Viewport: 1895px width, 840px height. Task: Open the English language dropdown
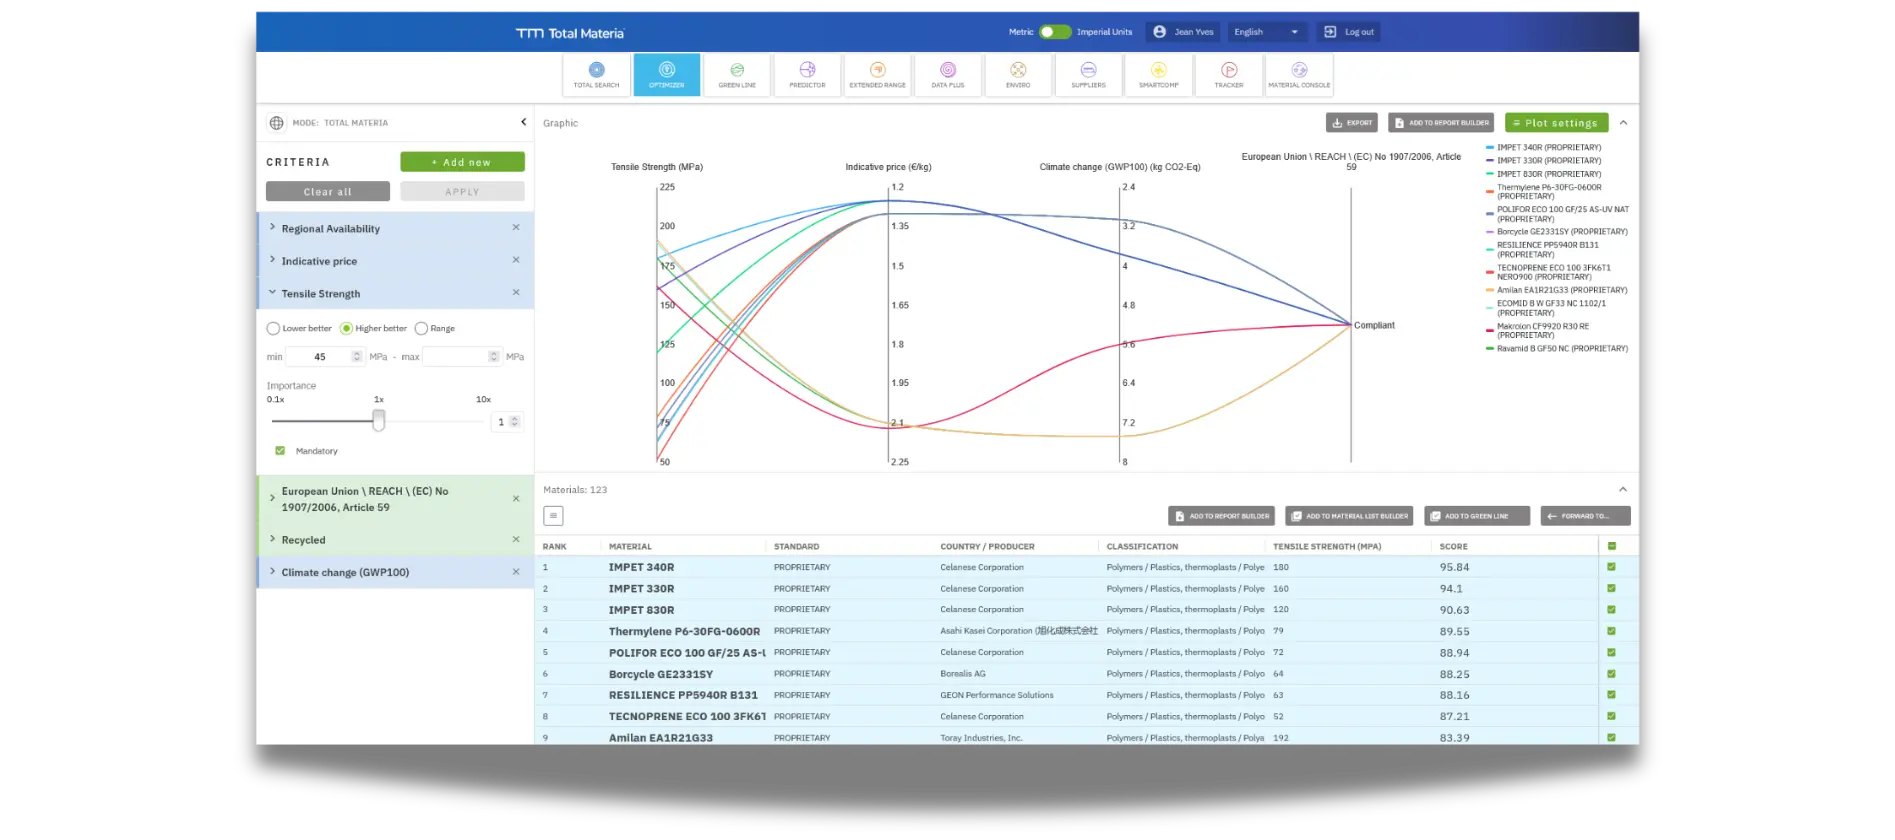1266,32
